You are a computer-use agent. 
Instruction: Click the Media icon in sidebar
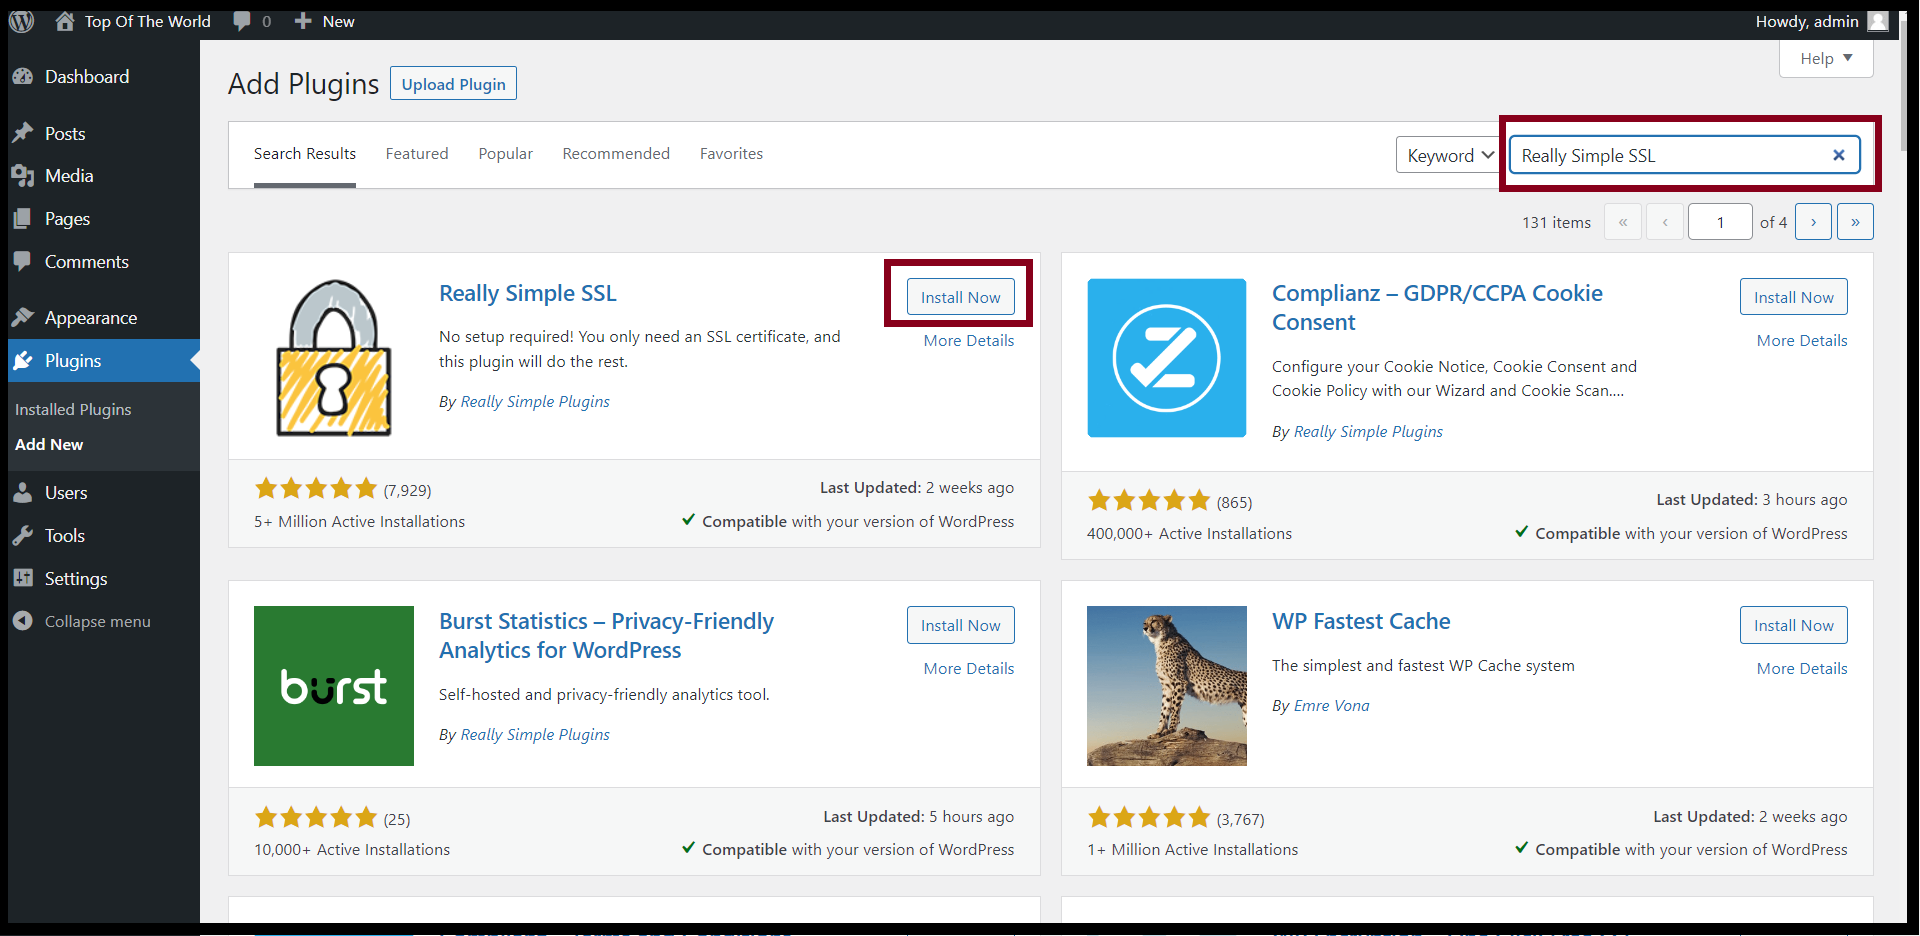point(23,176)
